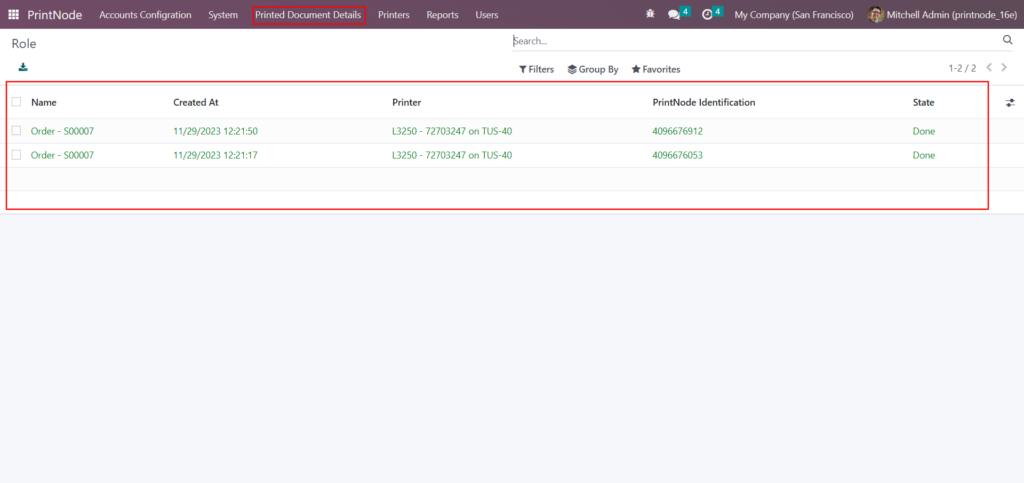Open the System menu
This screenshot has width=1024, height=483.
[x=223, y=14]
